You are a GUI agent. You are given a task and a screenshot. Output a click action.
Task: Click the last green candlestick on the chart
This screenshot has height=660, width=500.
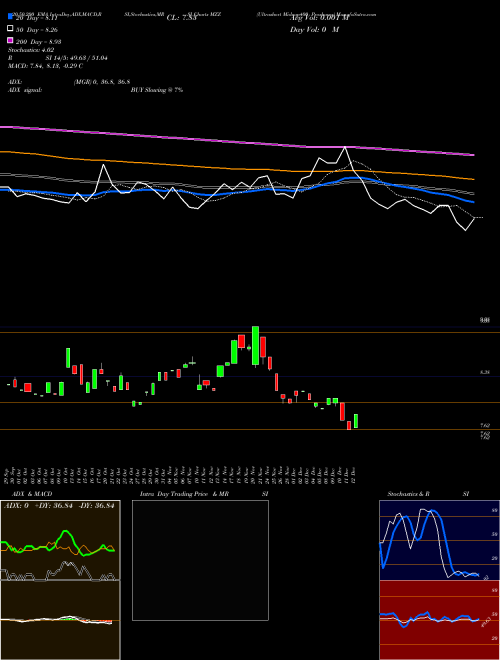pos(356,421)
